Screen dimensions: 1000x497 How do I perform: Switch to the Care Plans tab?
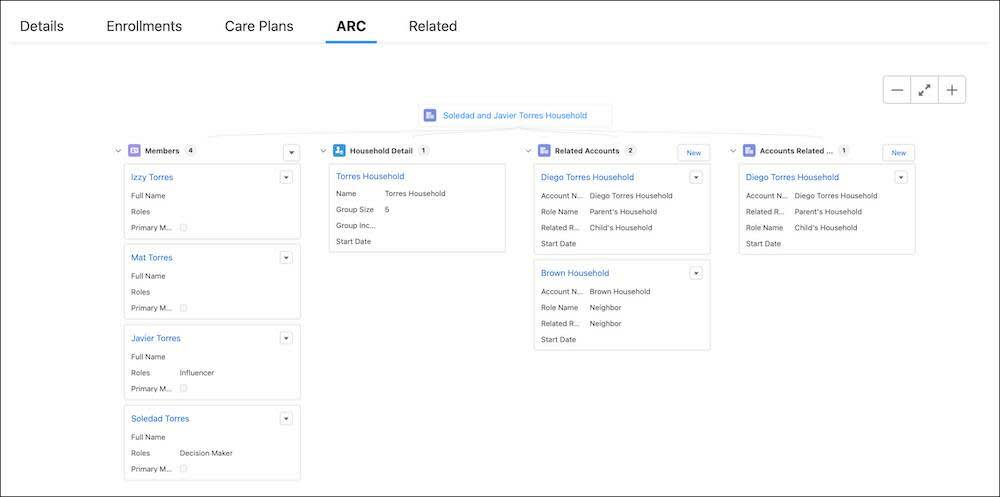click(x=259, y=26)
